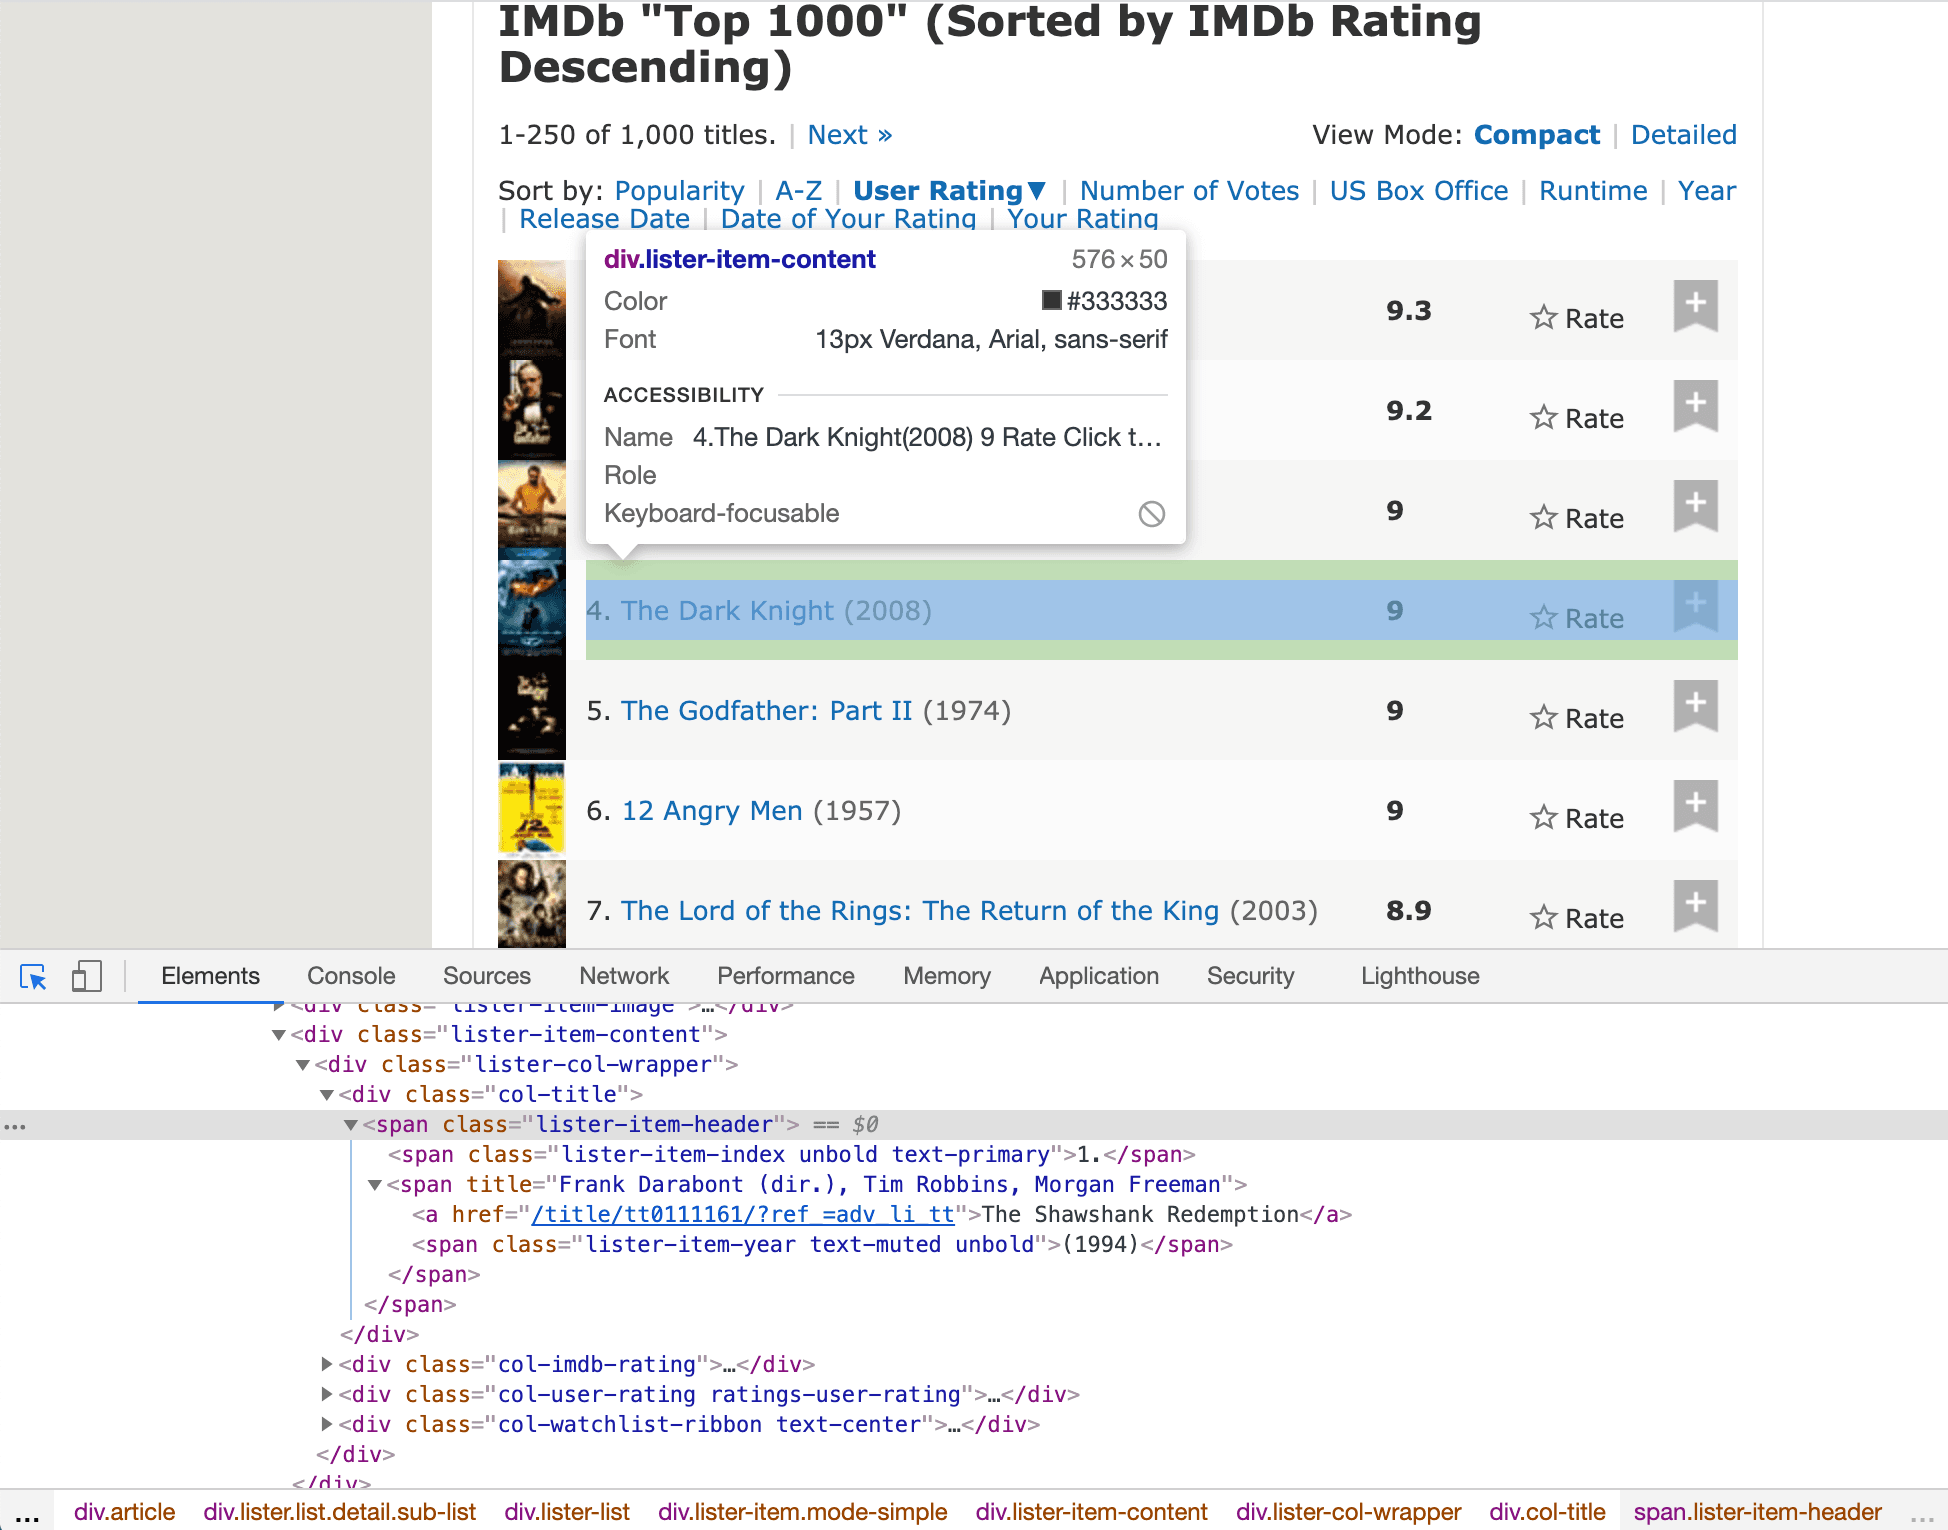Viewport: 1948px width, 1530px height.
Task: Add The Godfather: Part II to watchlist
Action: tap(1696, 705)
